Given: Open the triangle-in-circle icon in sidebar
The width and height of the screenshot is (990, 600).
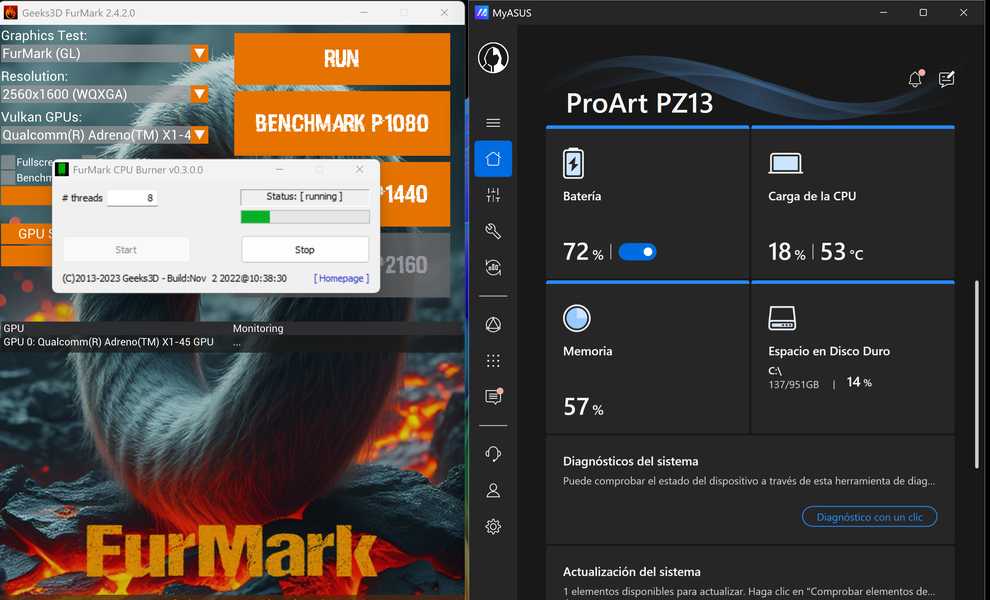Looking at the screenshot, I should click(493, 325).
